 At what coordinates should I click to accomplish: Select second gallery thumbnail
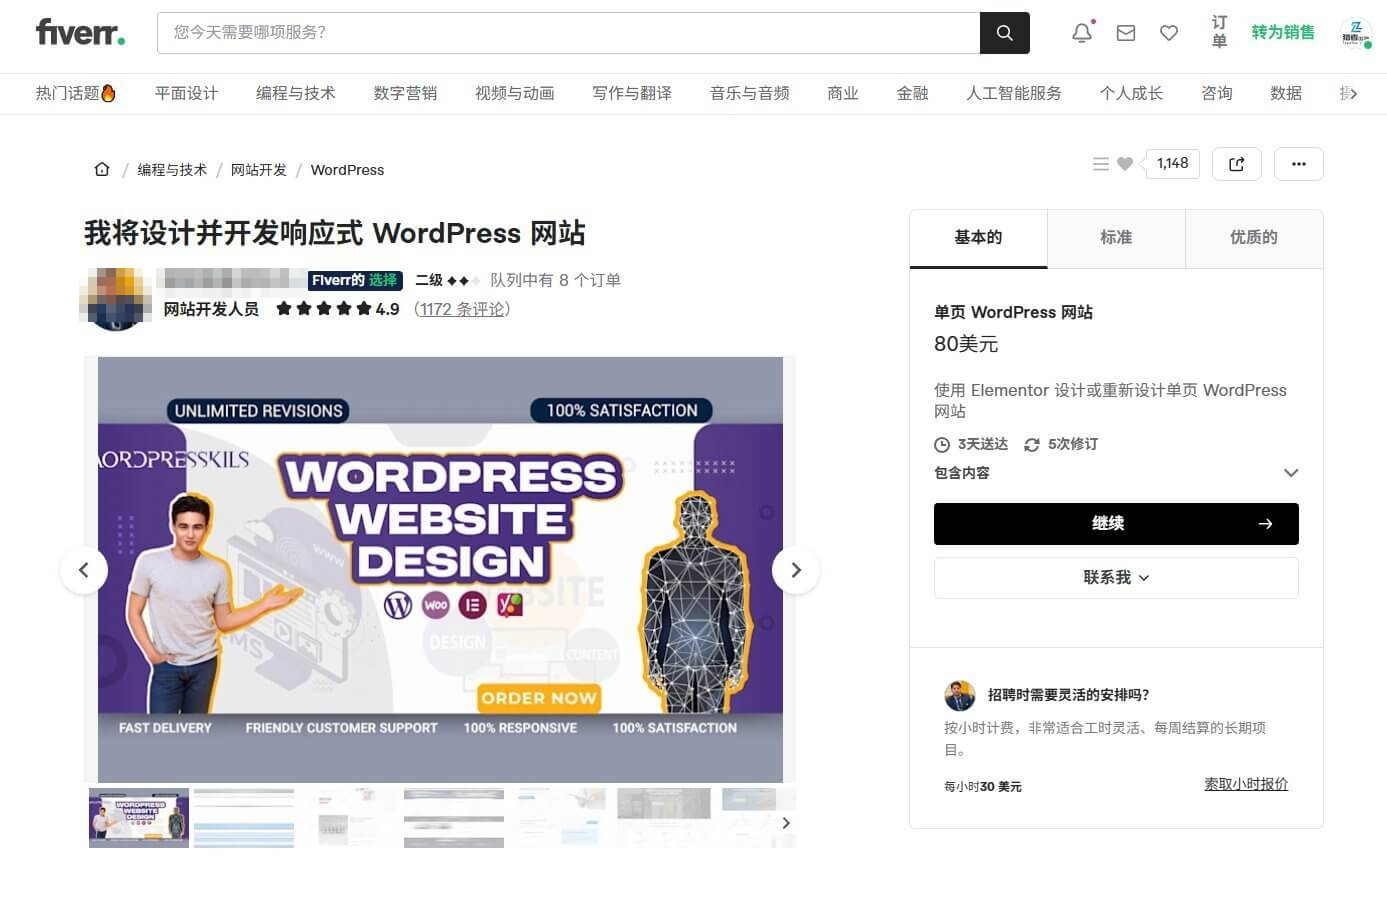(x=244, y=818)
